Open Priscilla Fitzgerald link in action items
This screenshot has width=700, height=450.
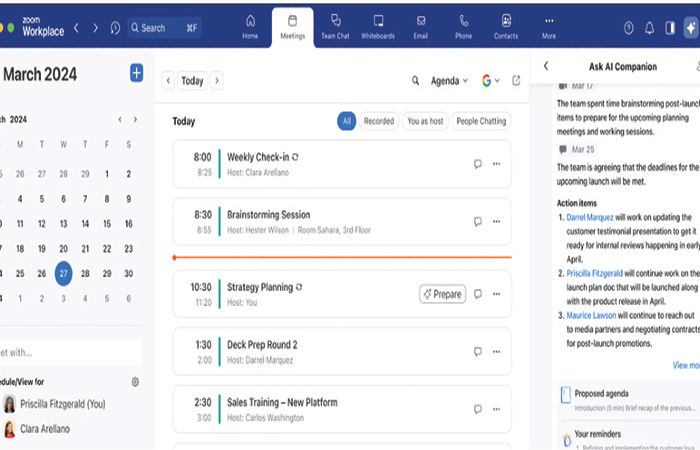[595, 273]
